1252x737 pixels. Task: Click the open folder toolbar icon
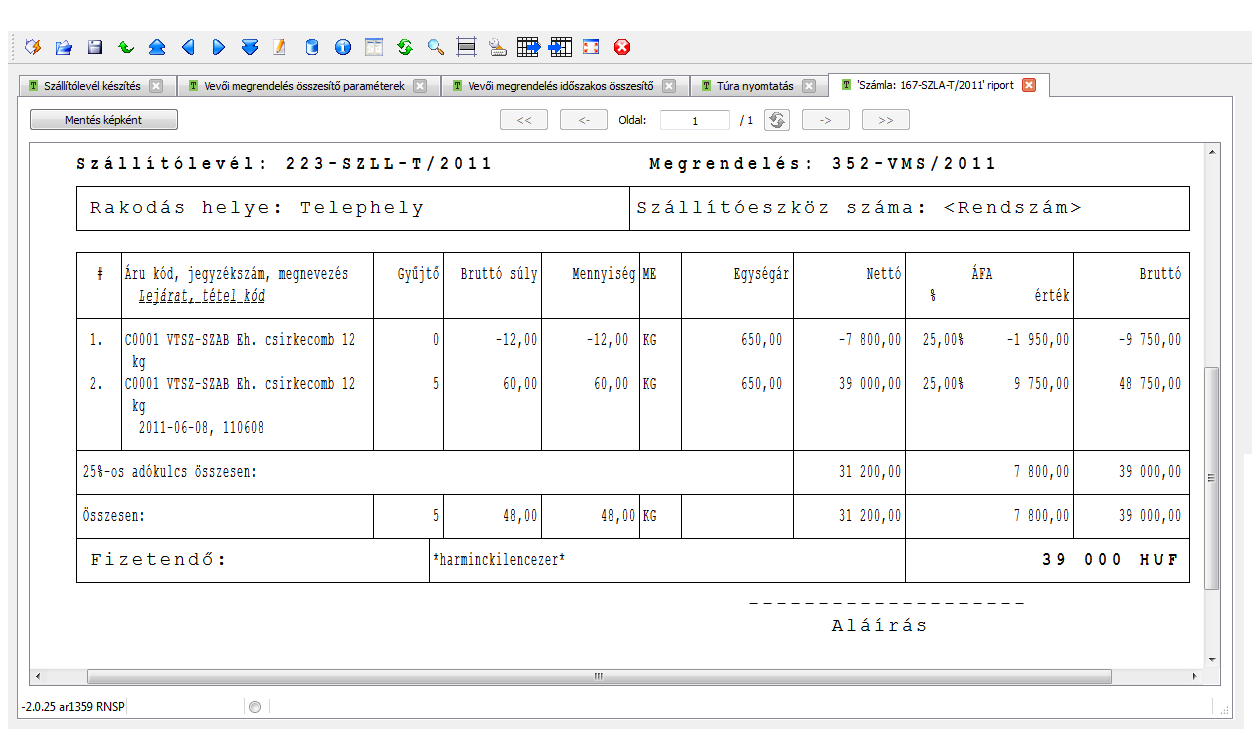point(63,47)
